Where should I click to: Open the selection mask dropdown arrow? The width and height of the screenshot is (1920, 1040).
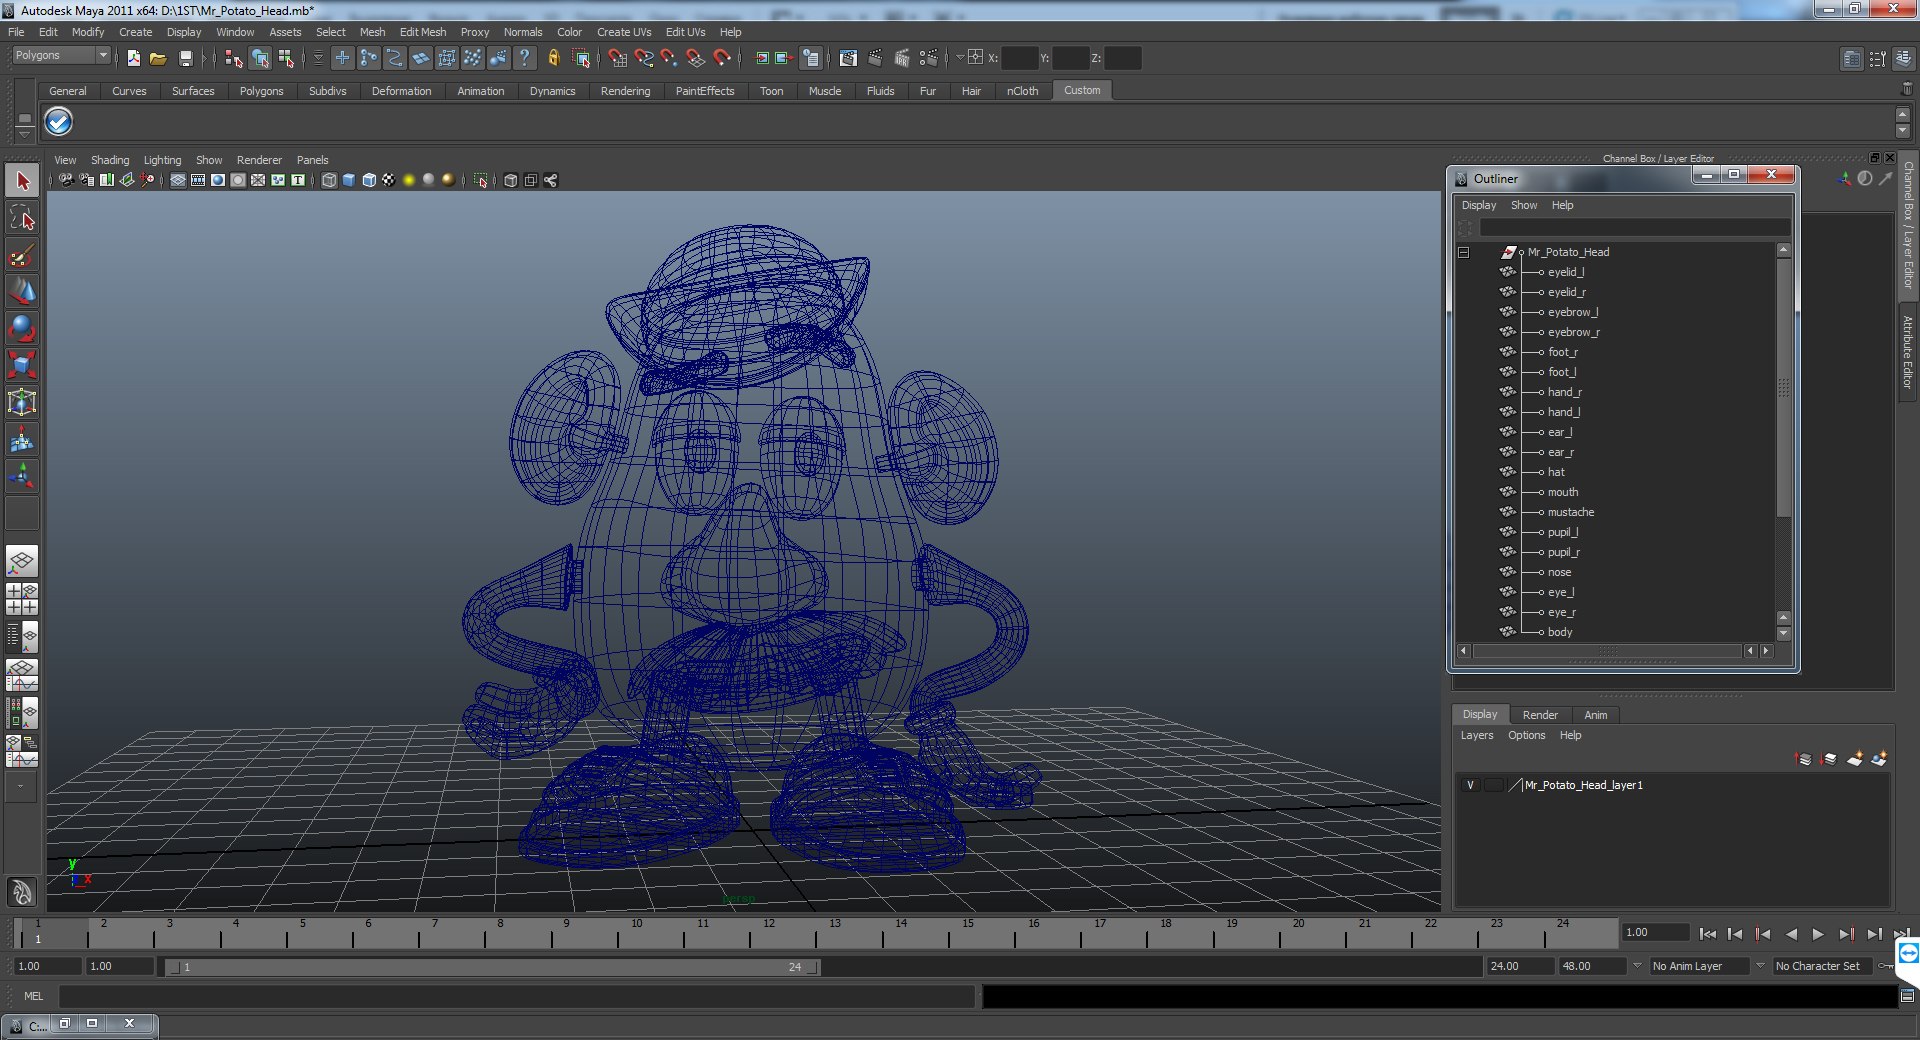pyautogui.click(x=318, y=58)
